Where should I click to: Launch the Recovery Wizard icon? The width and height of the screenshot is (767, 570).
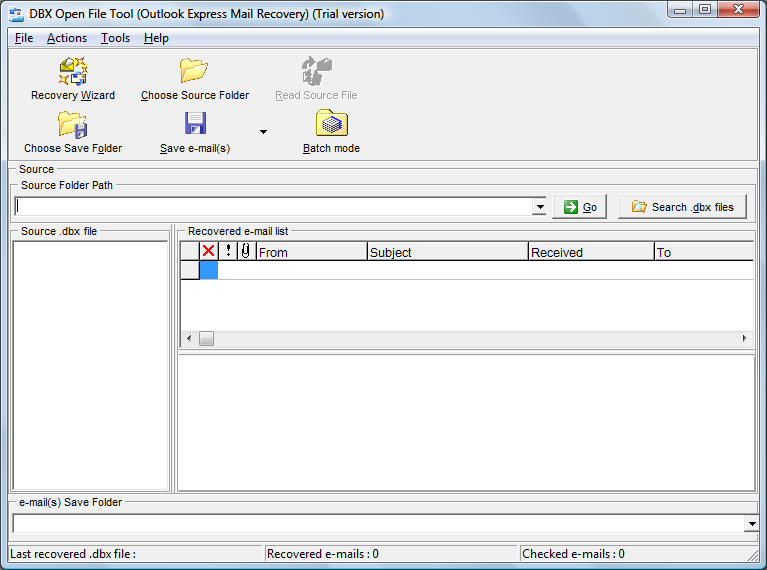click(x=73, y=71)
